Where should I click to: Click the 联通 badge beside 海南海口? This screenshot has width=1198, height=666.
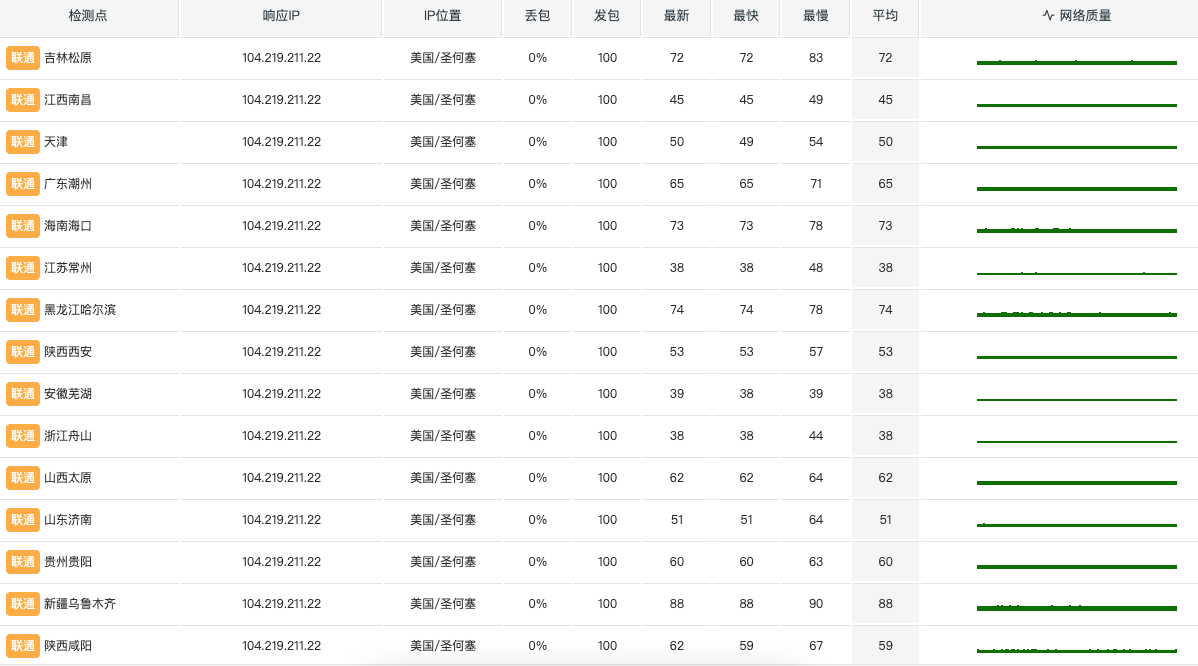tap(23, 226)
